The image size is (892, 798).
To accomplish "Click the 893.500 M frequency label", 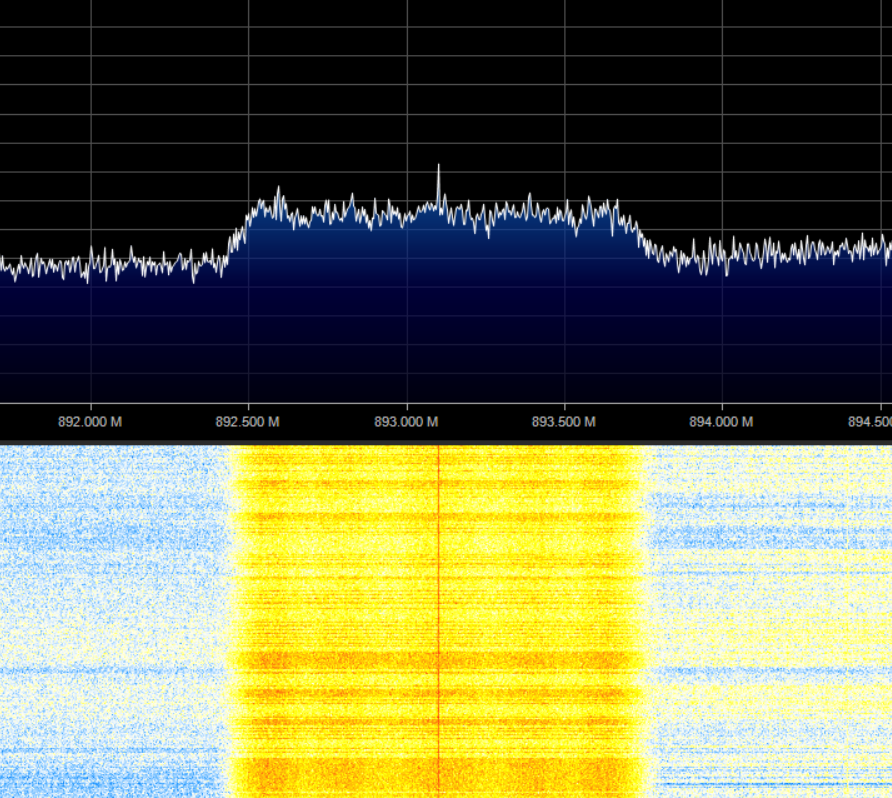I will click(x=563, y=422).
